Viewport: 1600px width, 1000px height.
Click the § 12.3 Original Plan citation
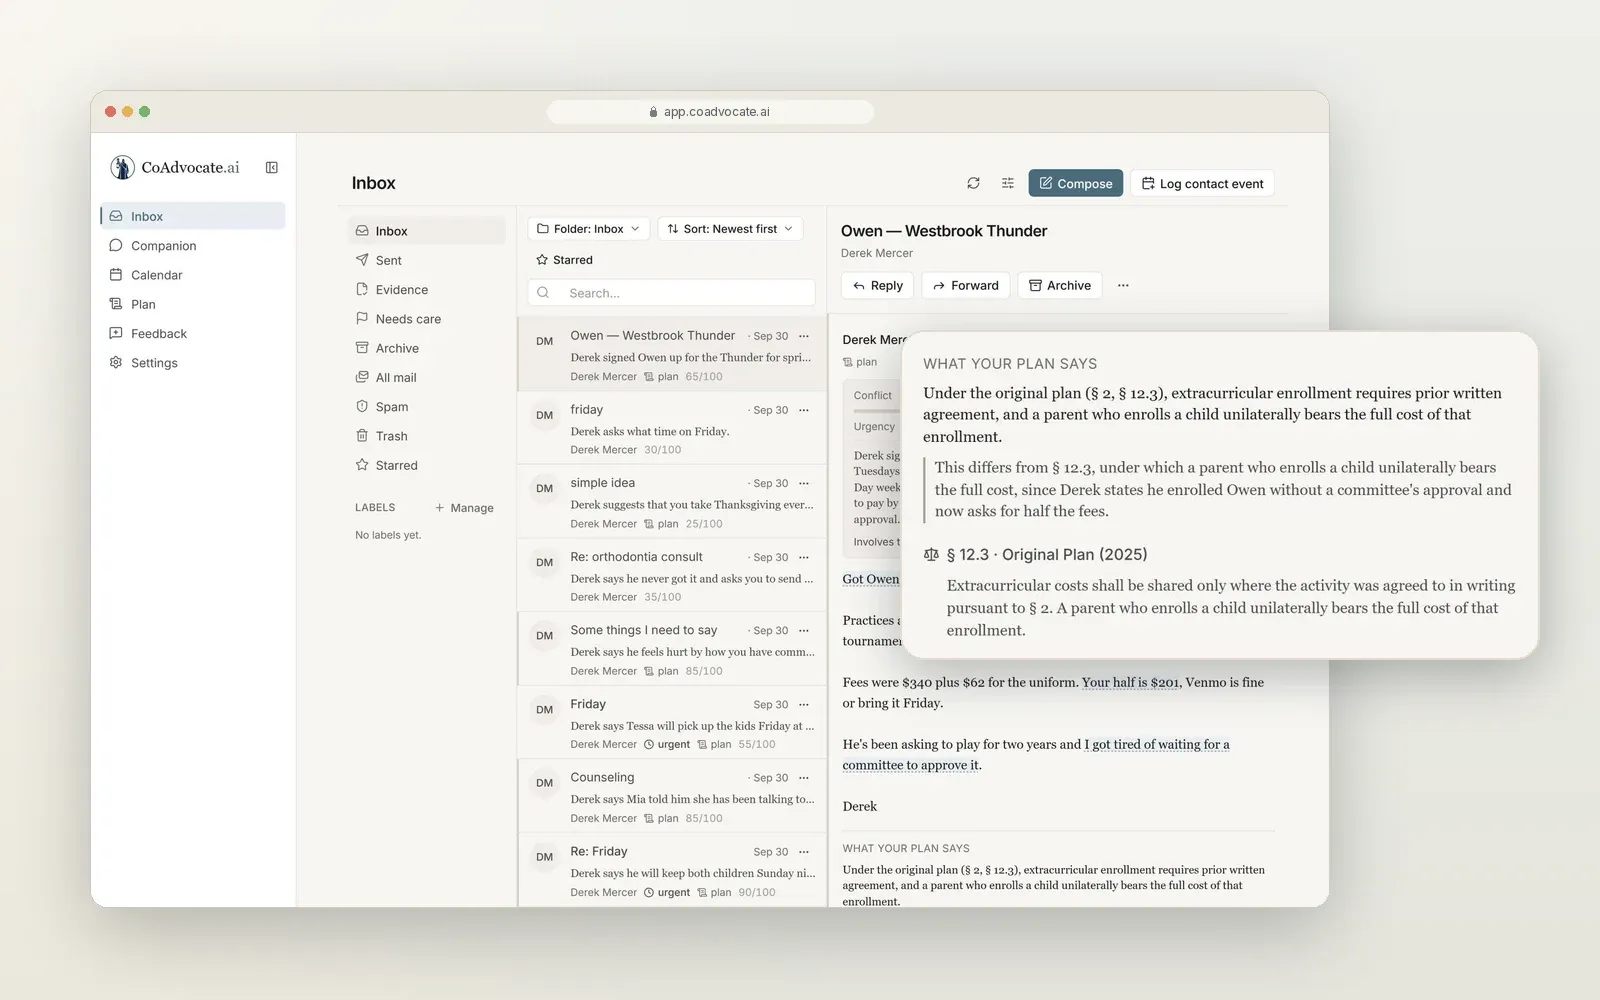pos(1037,555)
